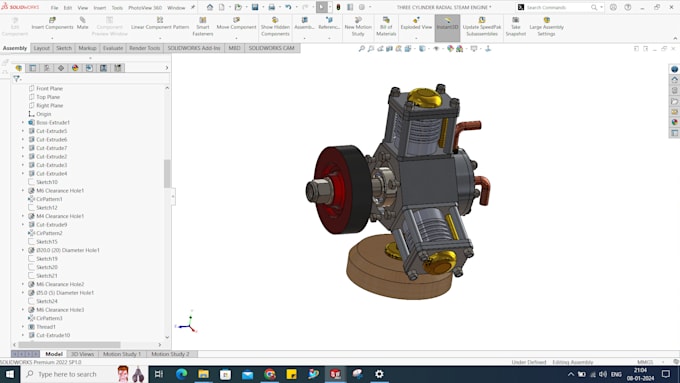Expand M4 Clearance Hole1 feature
Screen dimensions: 680x383
(x=23, y=216)
